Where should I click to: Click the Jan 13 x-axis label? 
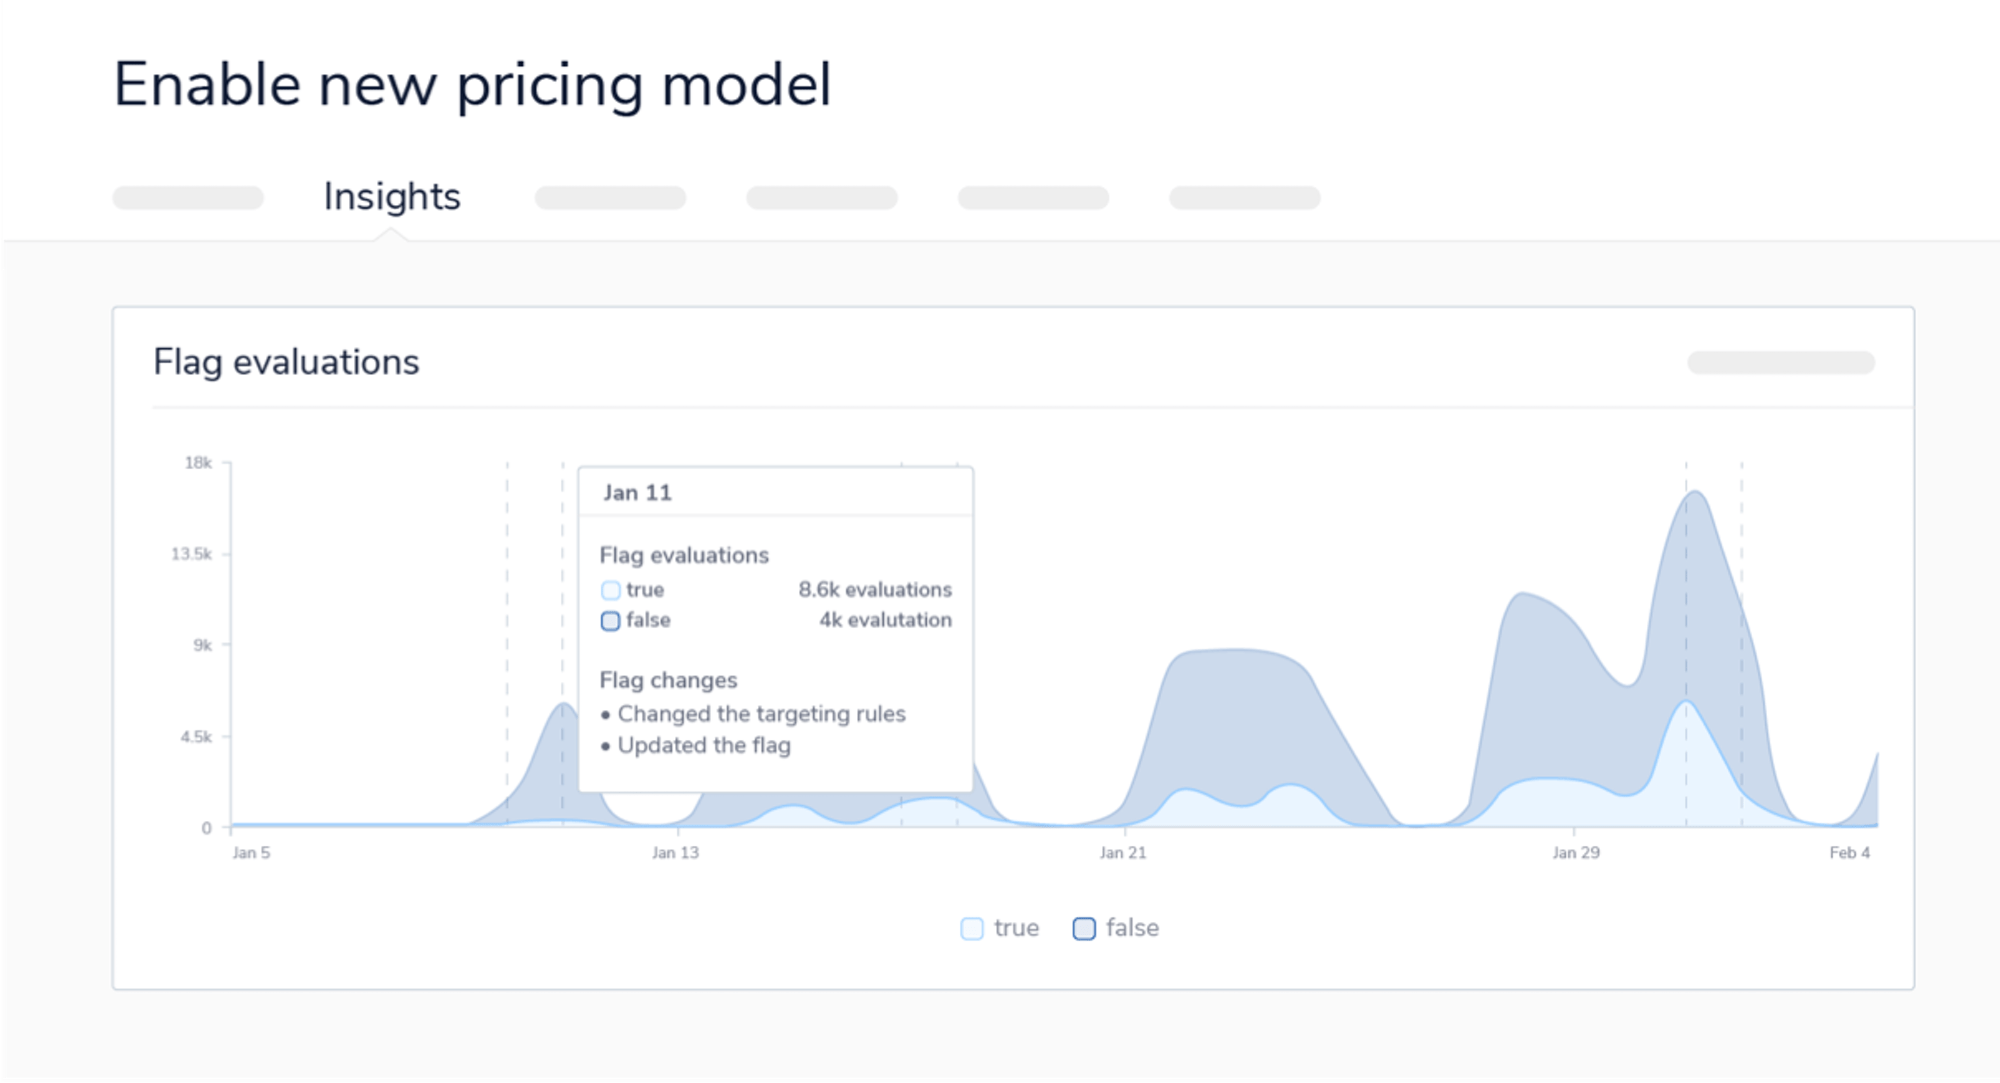(x=675, y=853)
